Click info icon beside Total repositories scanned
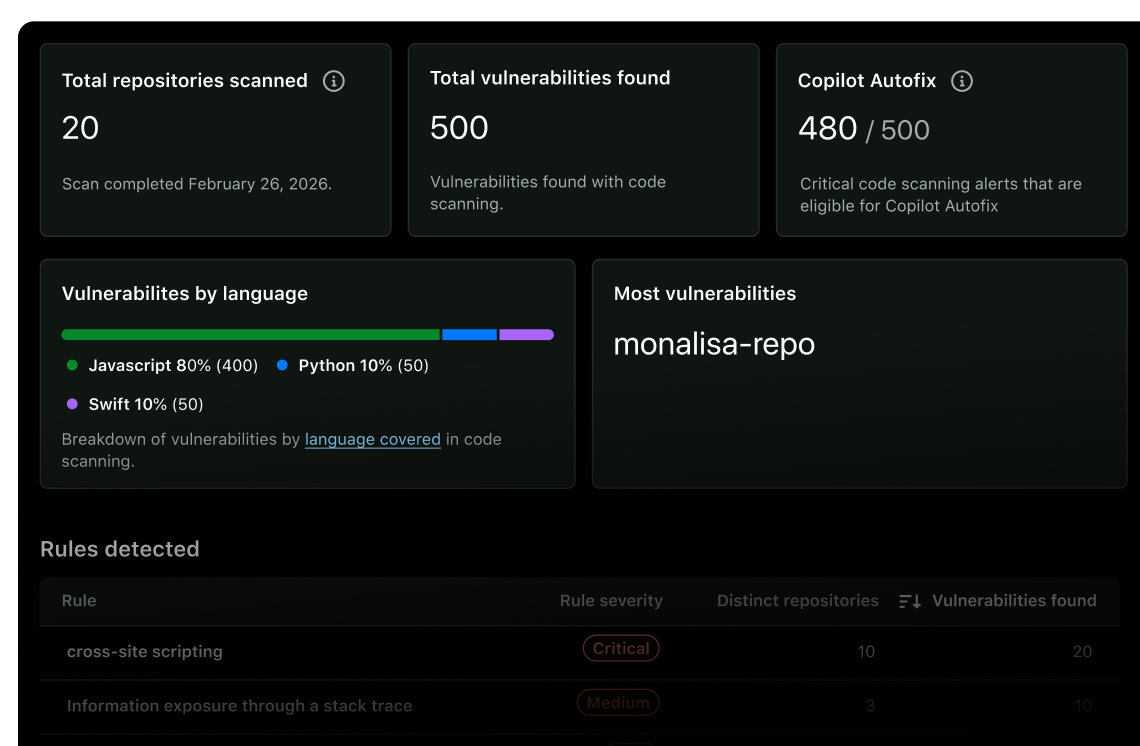 [334, 81]
